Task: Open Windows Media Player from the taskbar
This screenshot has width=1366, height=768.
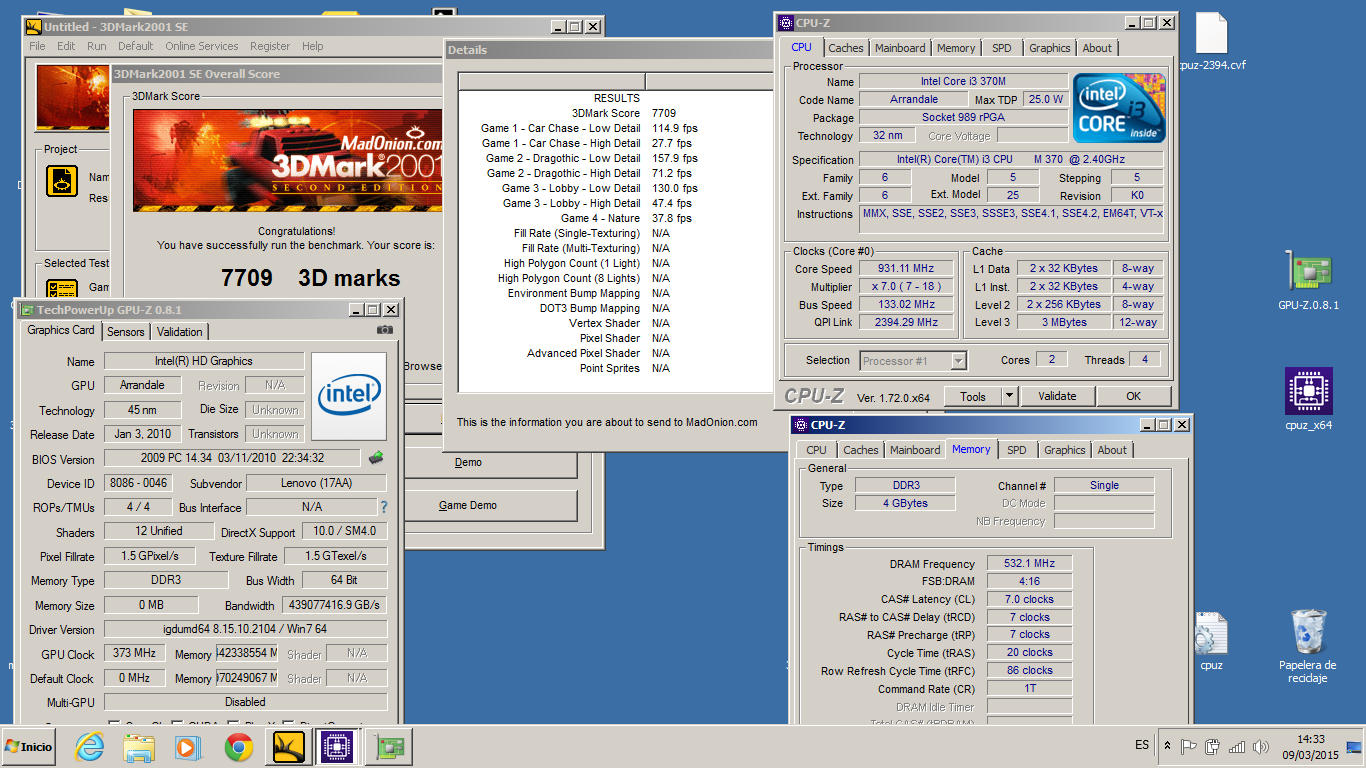Action: click(187, 747)
